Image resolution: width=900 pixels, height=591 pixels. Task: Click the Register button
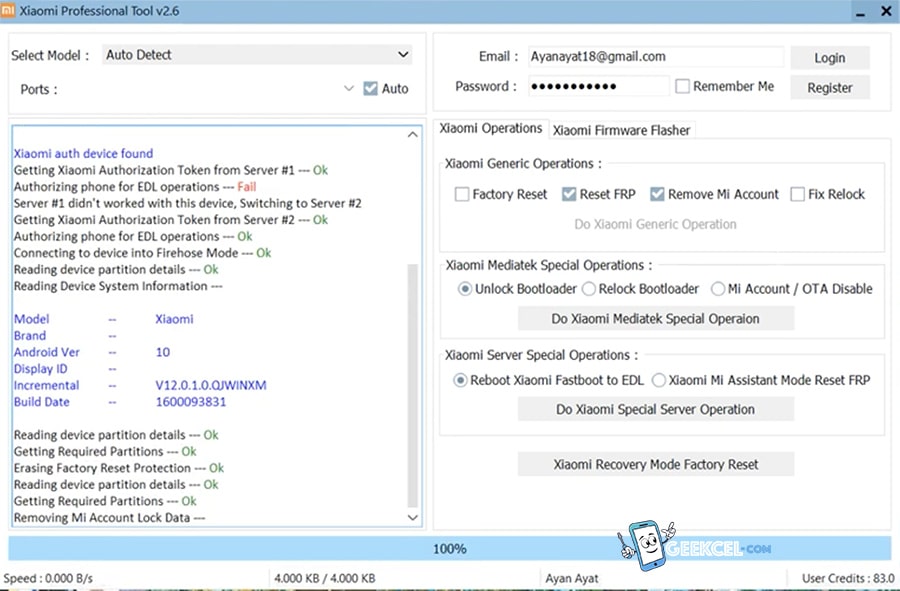point(829,88)
